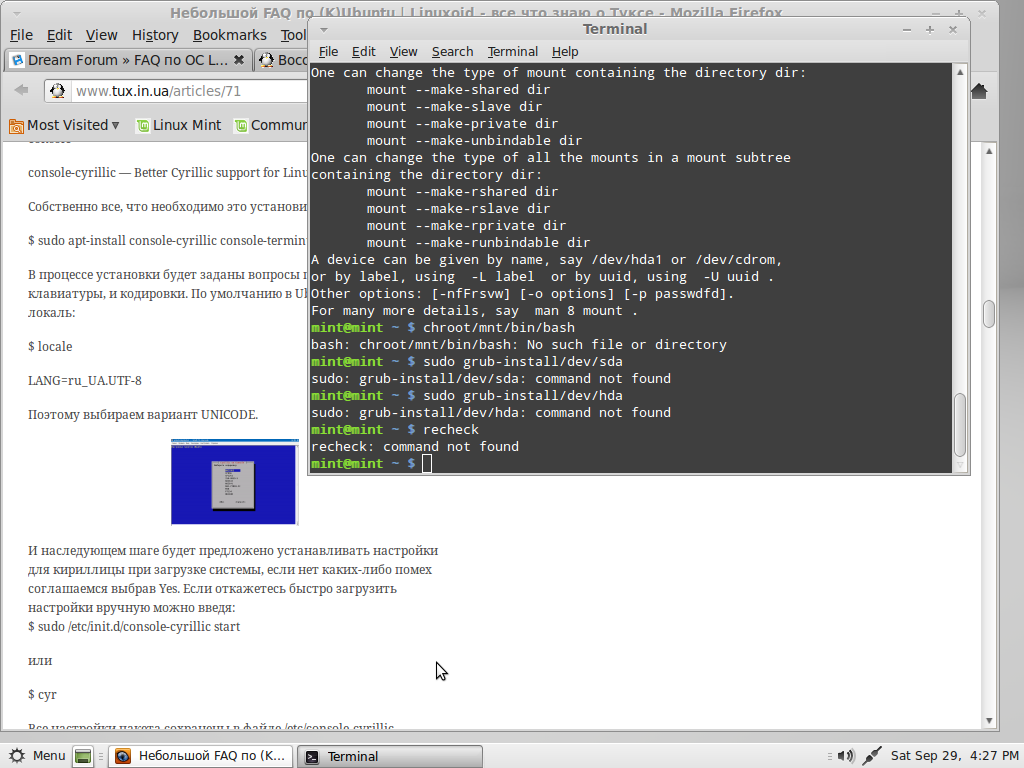1024x768 pixels.
Task: Click the volume speaker icon in tray
Action: point(846,756)
